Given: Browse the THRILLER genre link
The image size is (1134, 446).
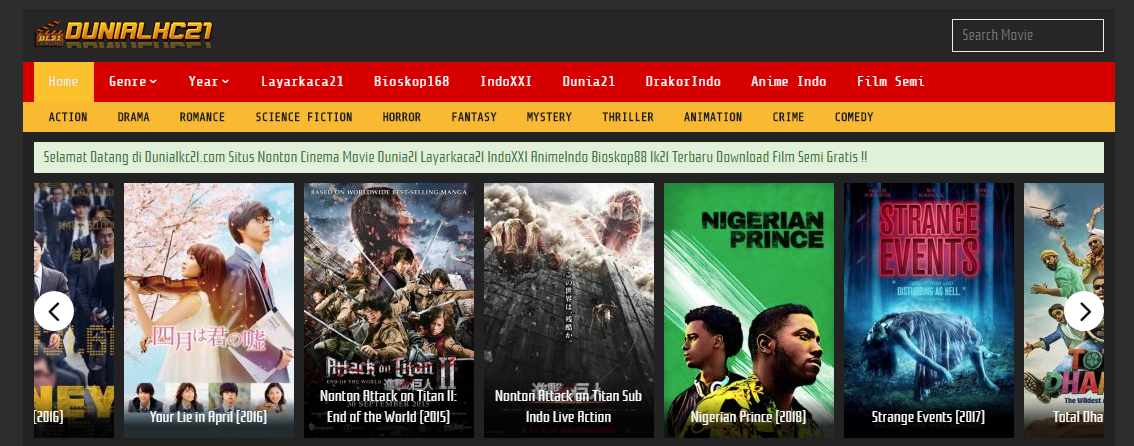Looking at the screenshot, I should pyautogui.click(x=628, y=117).
